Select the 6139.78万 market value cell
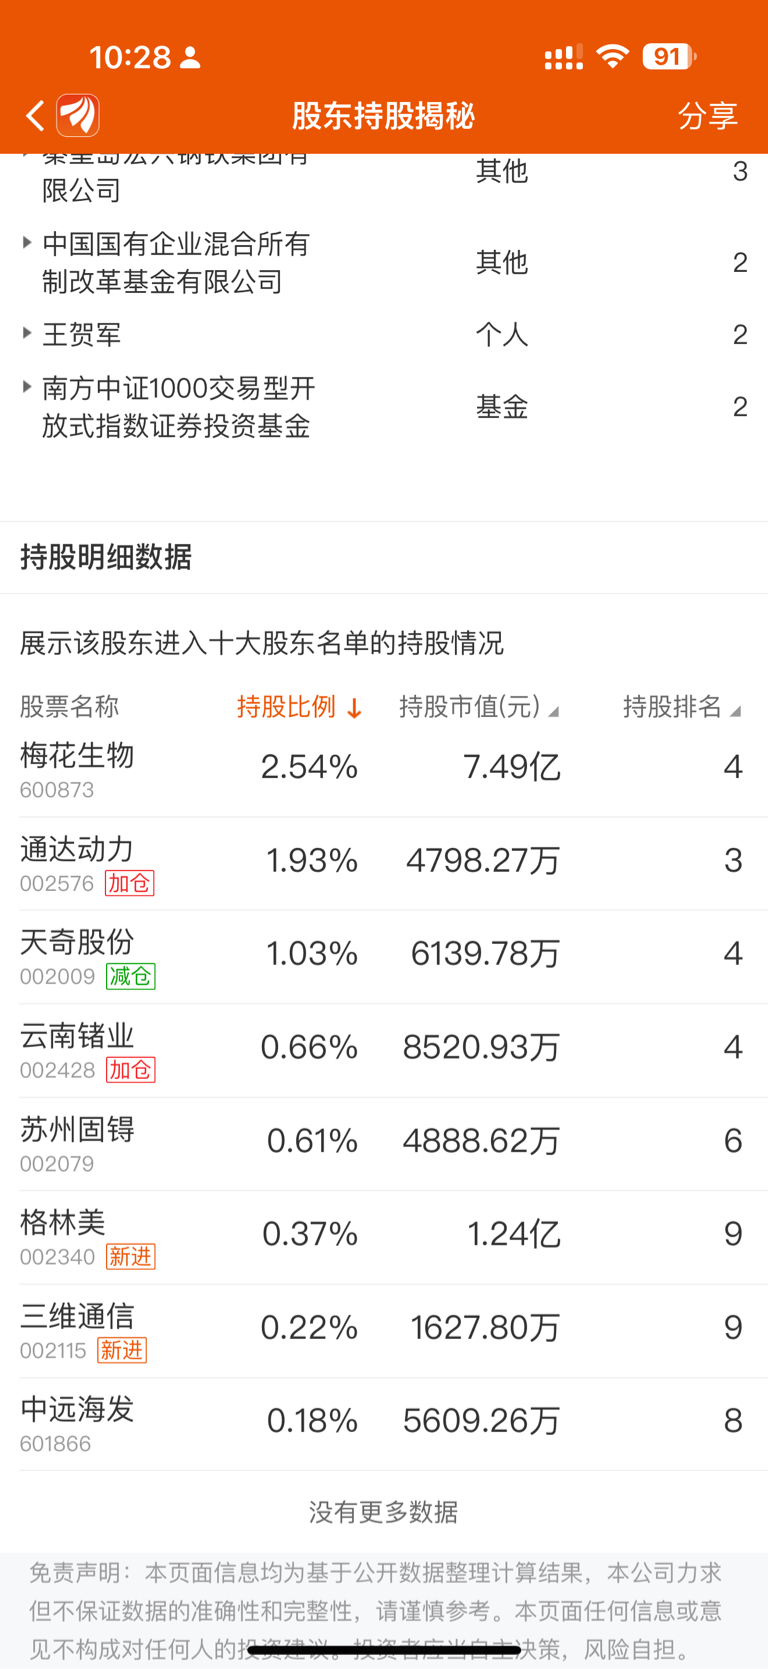The width and height of the screenshot is (768, 1669). pyautogui.click(x=485, y=953)
